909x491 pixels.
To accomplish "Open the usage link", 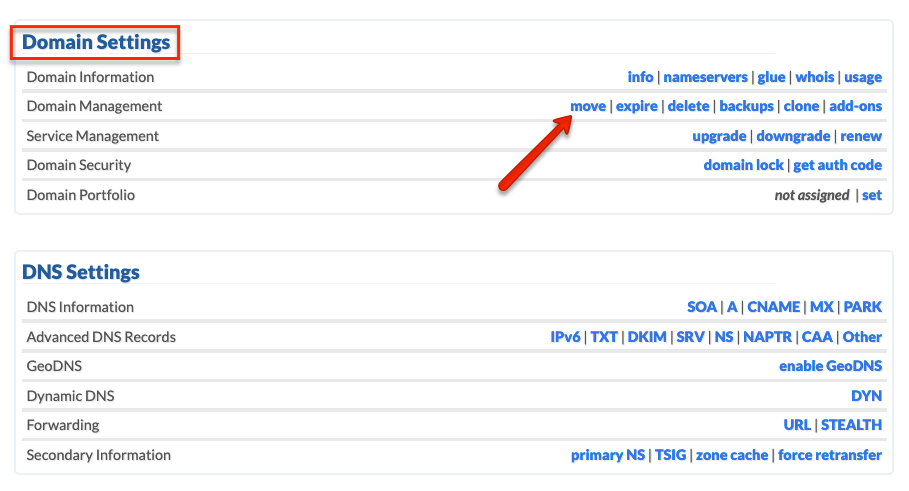I will [x=863, y=77].
